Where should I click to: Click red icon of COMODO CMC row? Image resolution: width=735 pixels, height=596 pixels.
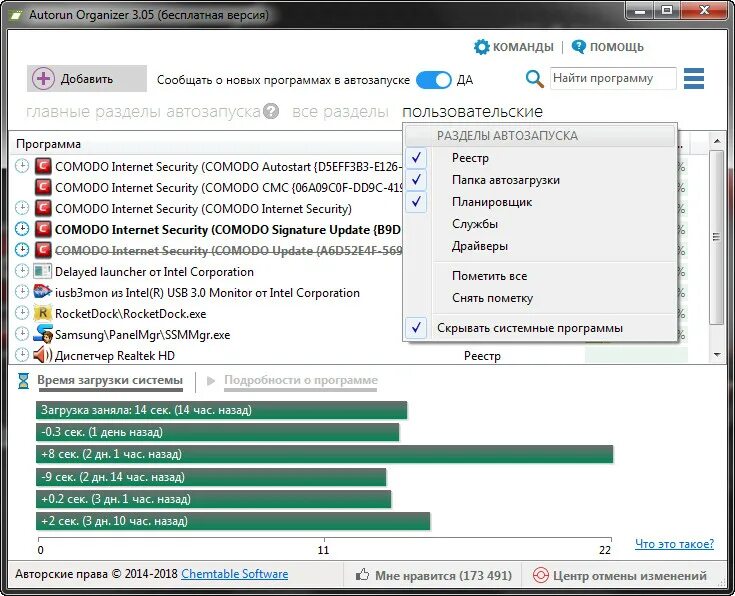[43, 187]
